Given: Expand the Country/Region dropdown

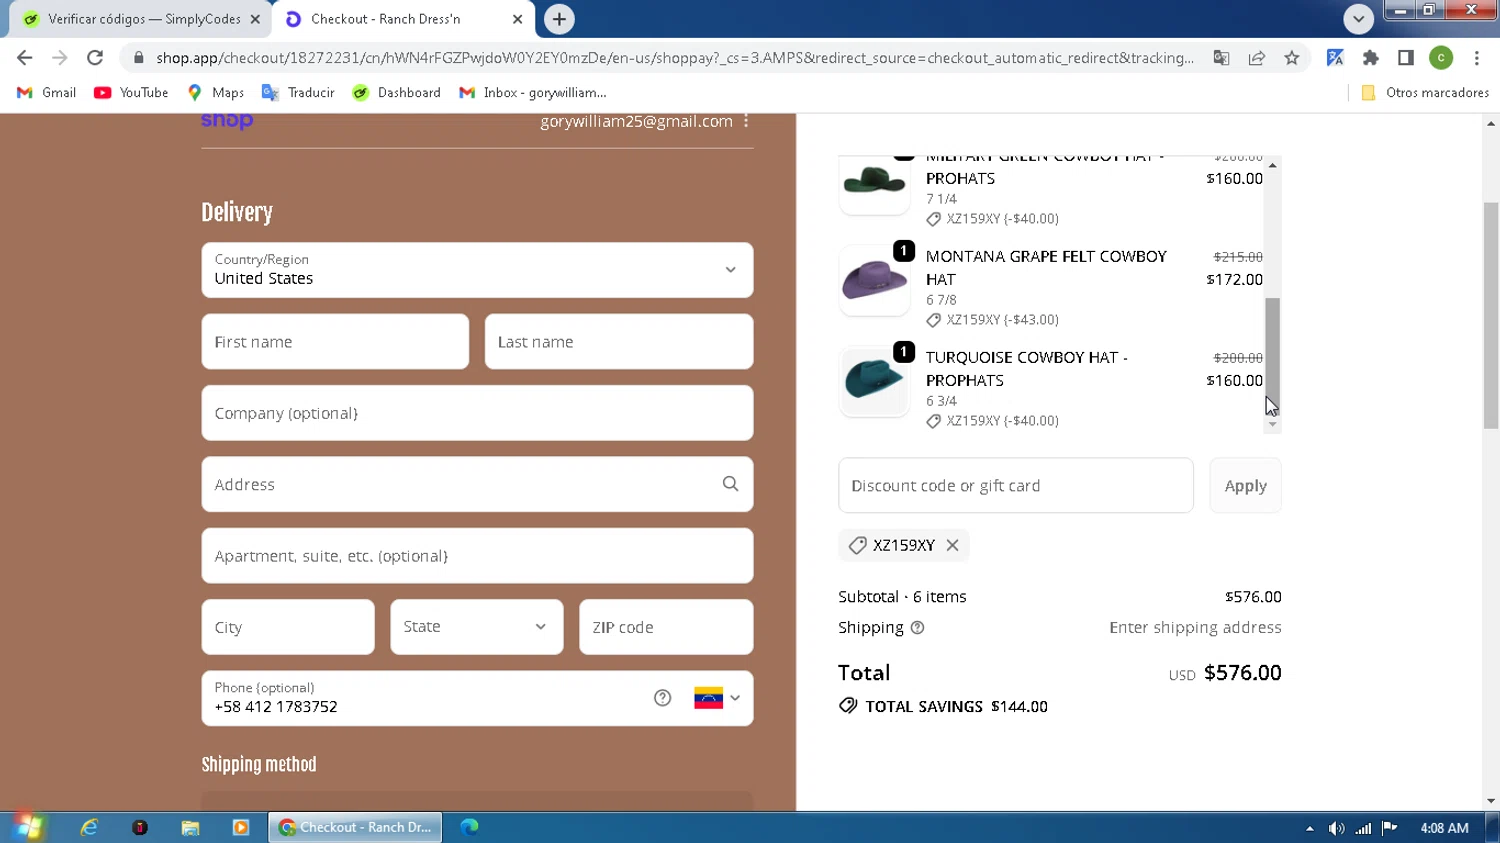Looking at the screenshot, I should [x=477, y=270].
